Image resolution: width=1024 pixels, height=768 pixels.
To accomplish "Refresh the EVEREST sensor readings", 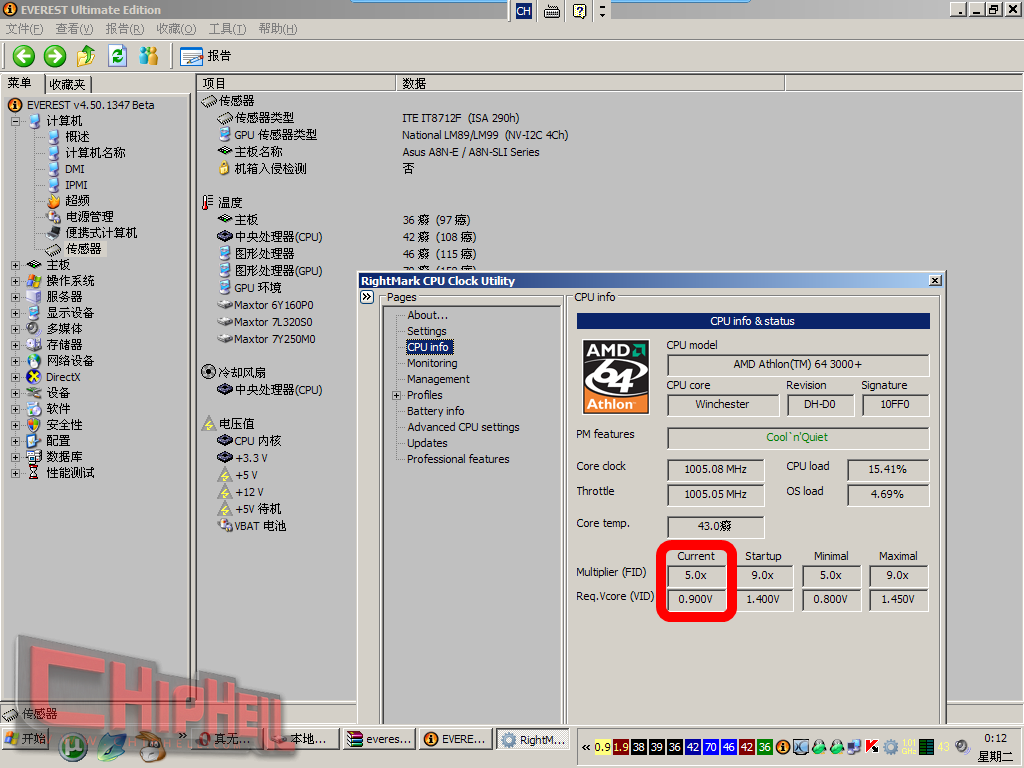I will coord(118,56).
